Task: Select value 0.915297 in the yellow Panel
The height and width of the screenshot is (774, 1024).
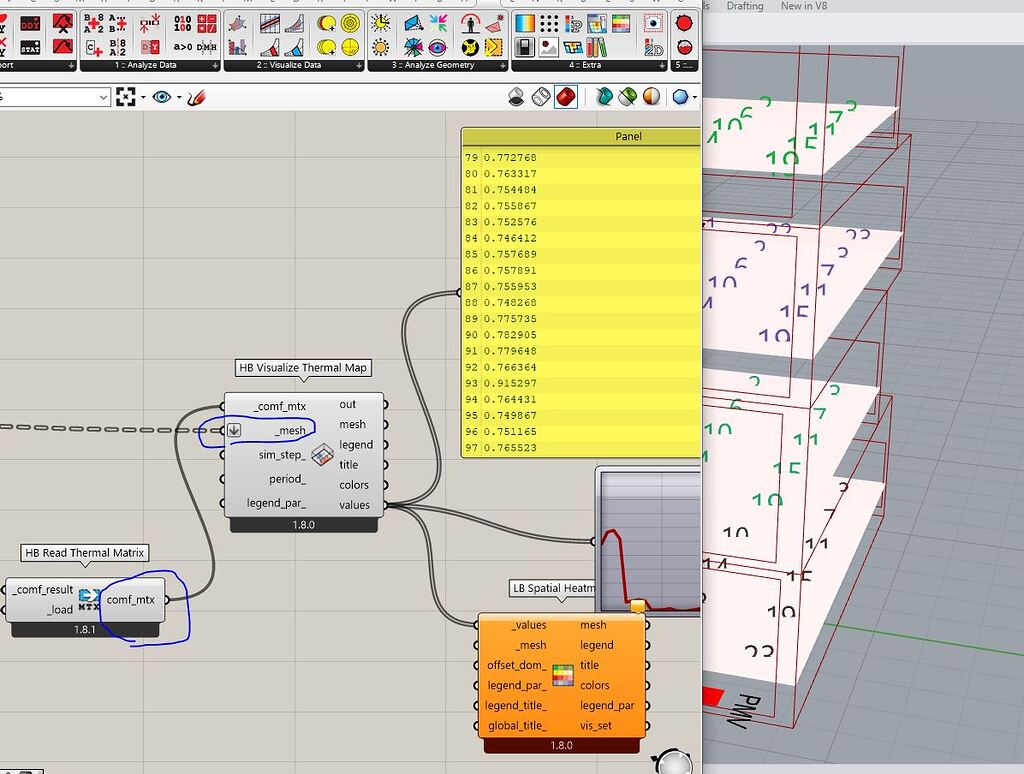Action: [x=512, y=383]
